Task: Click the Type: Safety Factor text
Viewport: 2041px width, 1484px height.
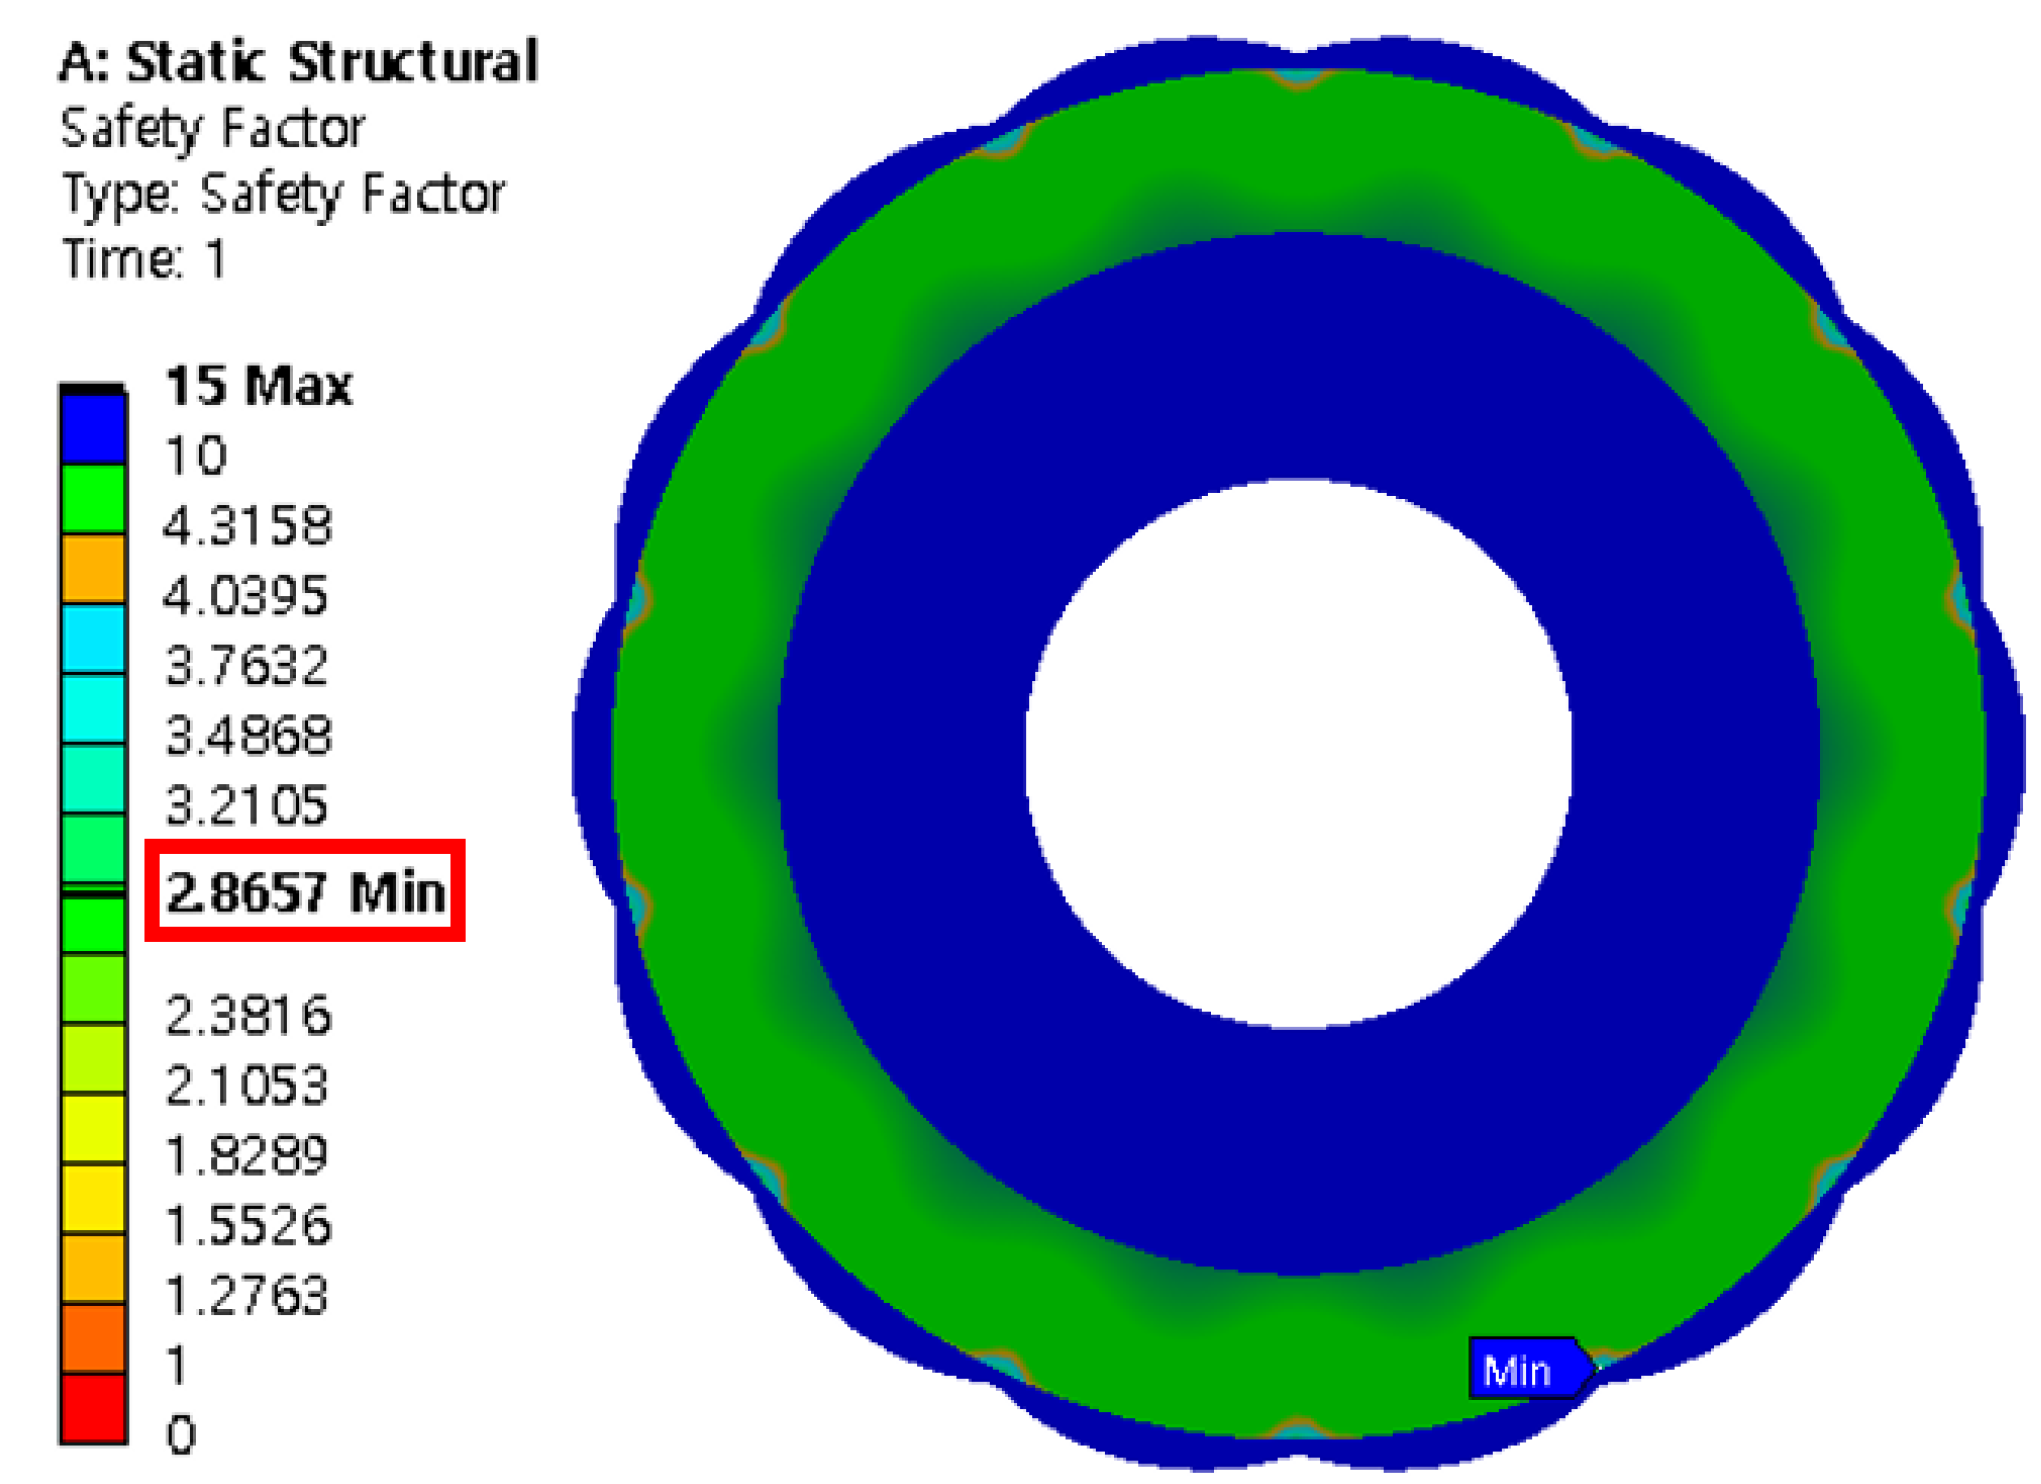Action: coord(283,194)
